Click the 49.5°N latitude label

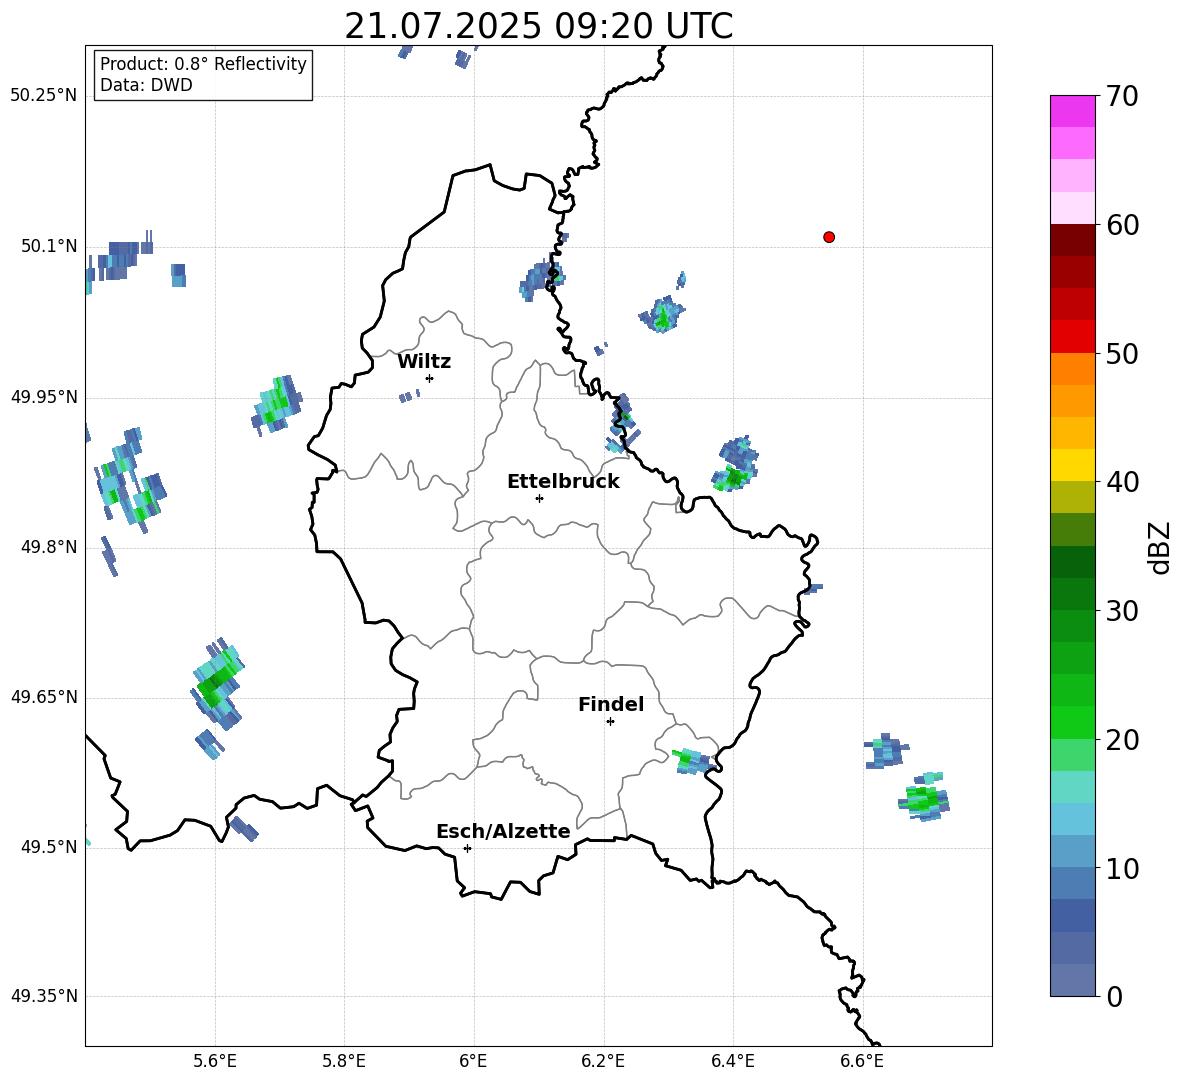pos(48,847)
